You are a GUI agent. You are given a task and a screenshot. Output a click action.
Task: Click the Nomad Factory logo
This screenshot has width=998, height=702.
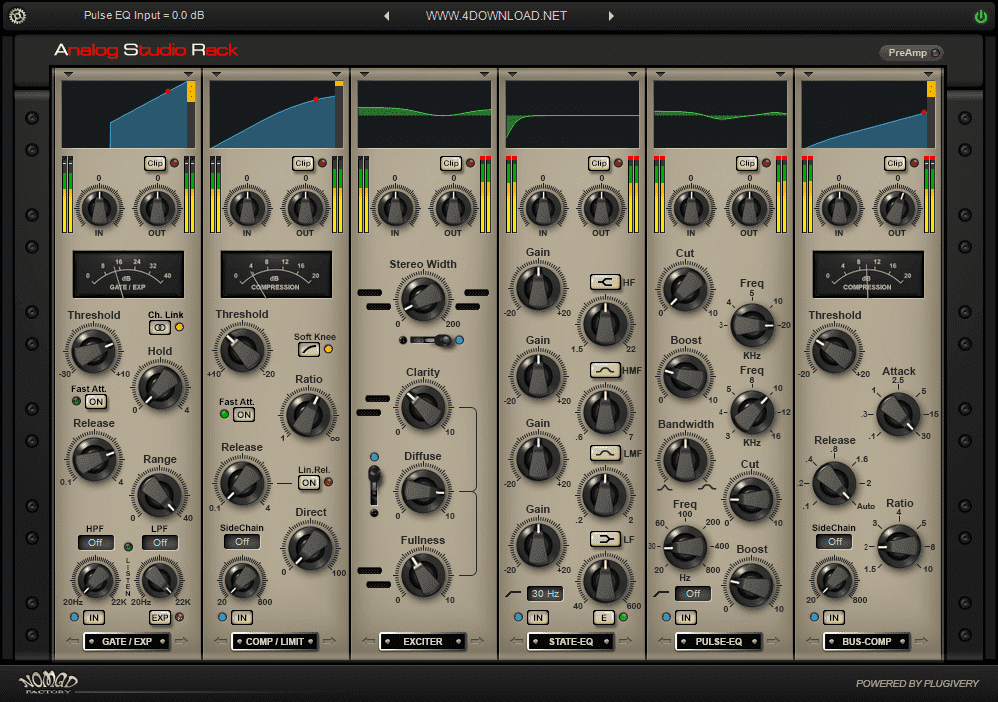(48, 682)
